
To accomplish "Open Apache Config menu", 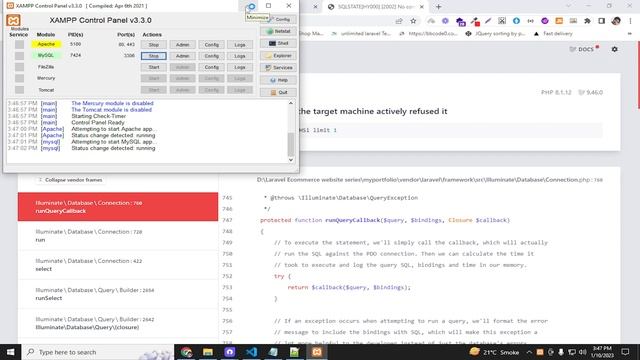I will 211,44.
